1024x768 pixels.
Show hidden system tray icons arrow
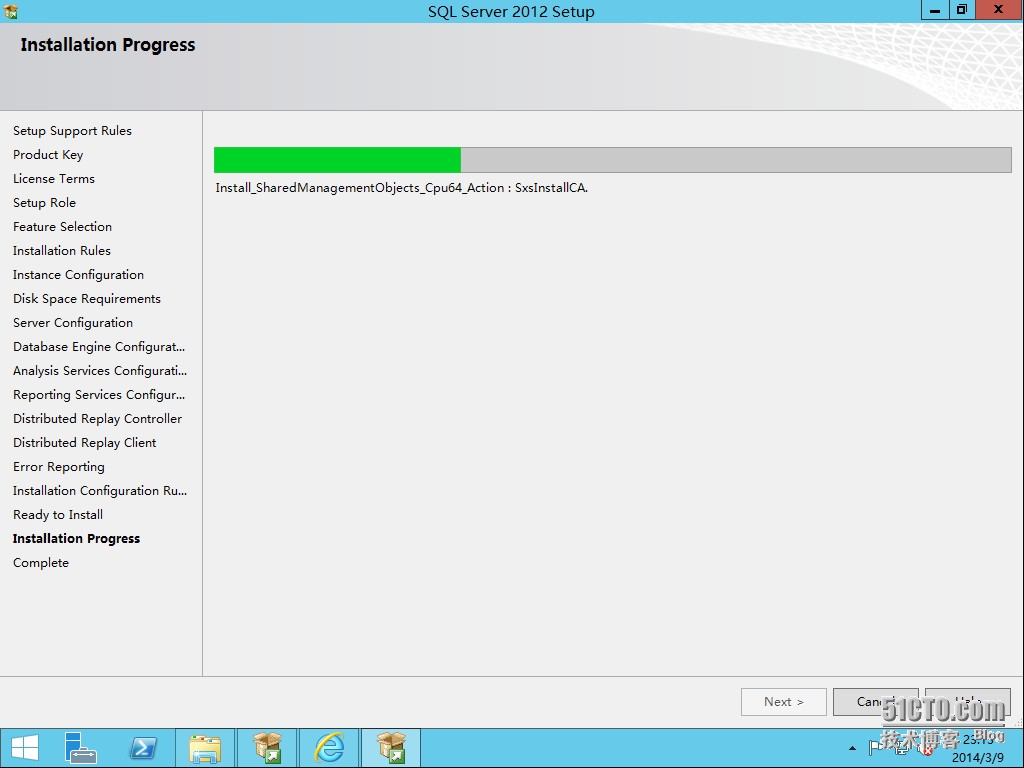click(x=852, y=748)
